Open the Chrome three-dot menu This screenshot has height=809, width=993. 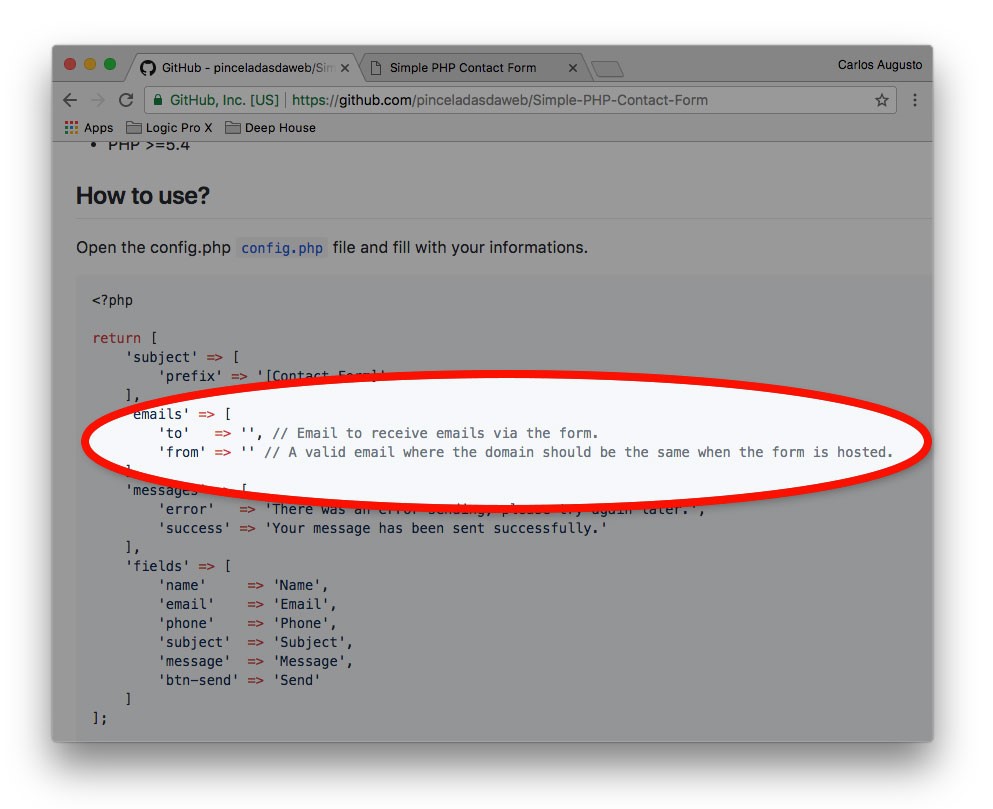[914, 100]
